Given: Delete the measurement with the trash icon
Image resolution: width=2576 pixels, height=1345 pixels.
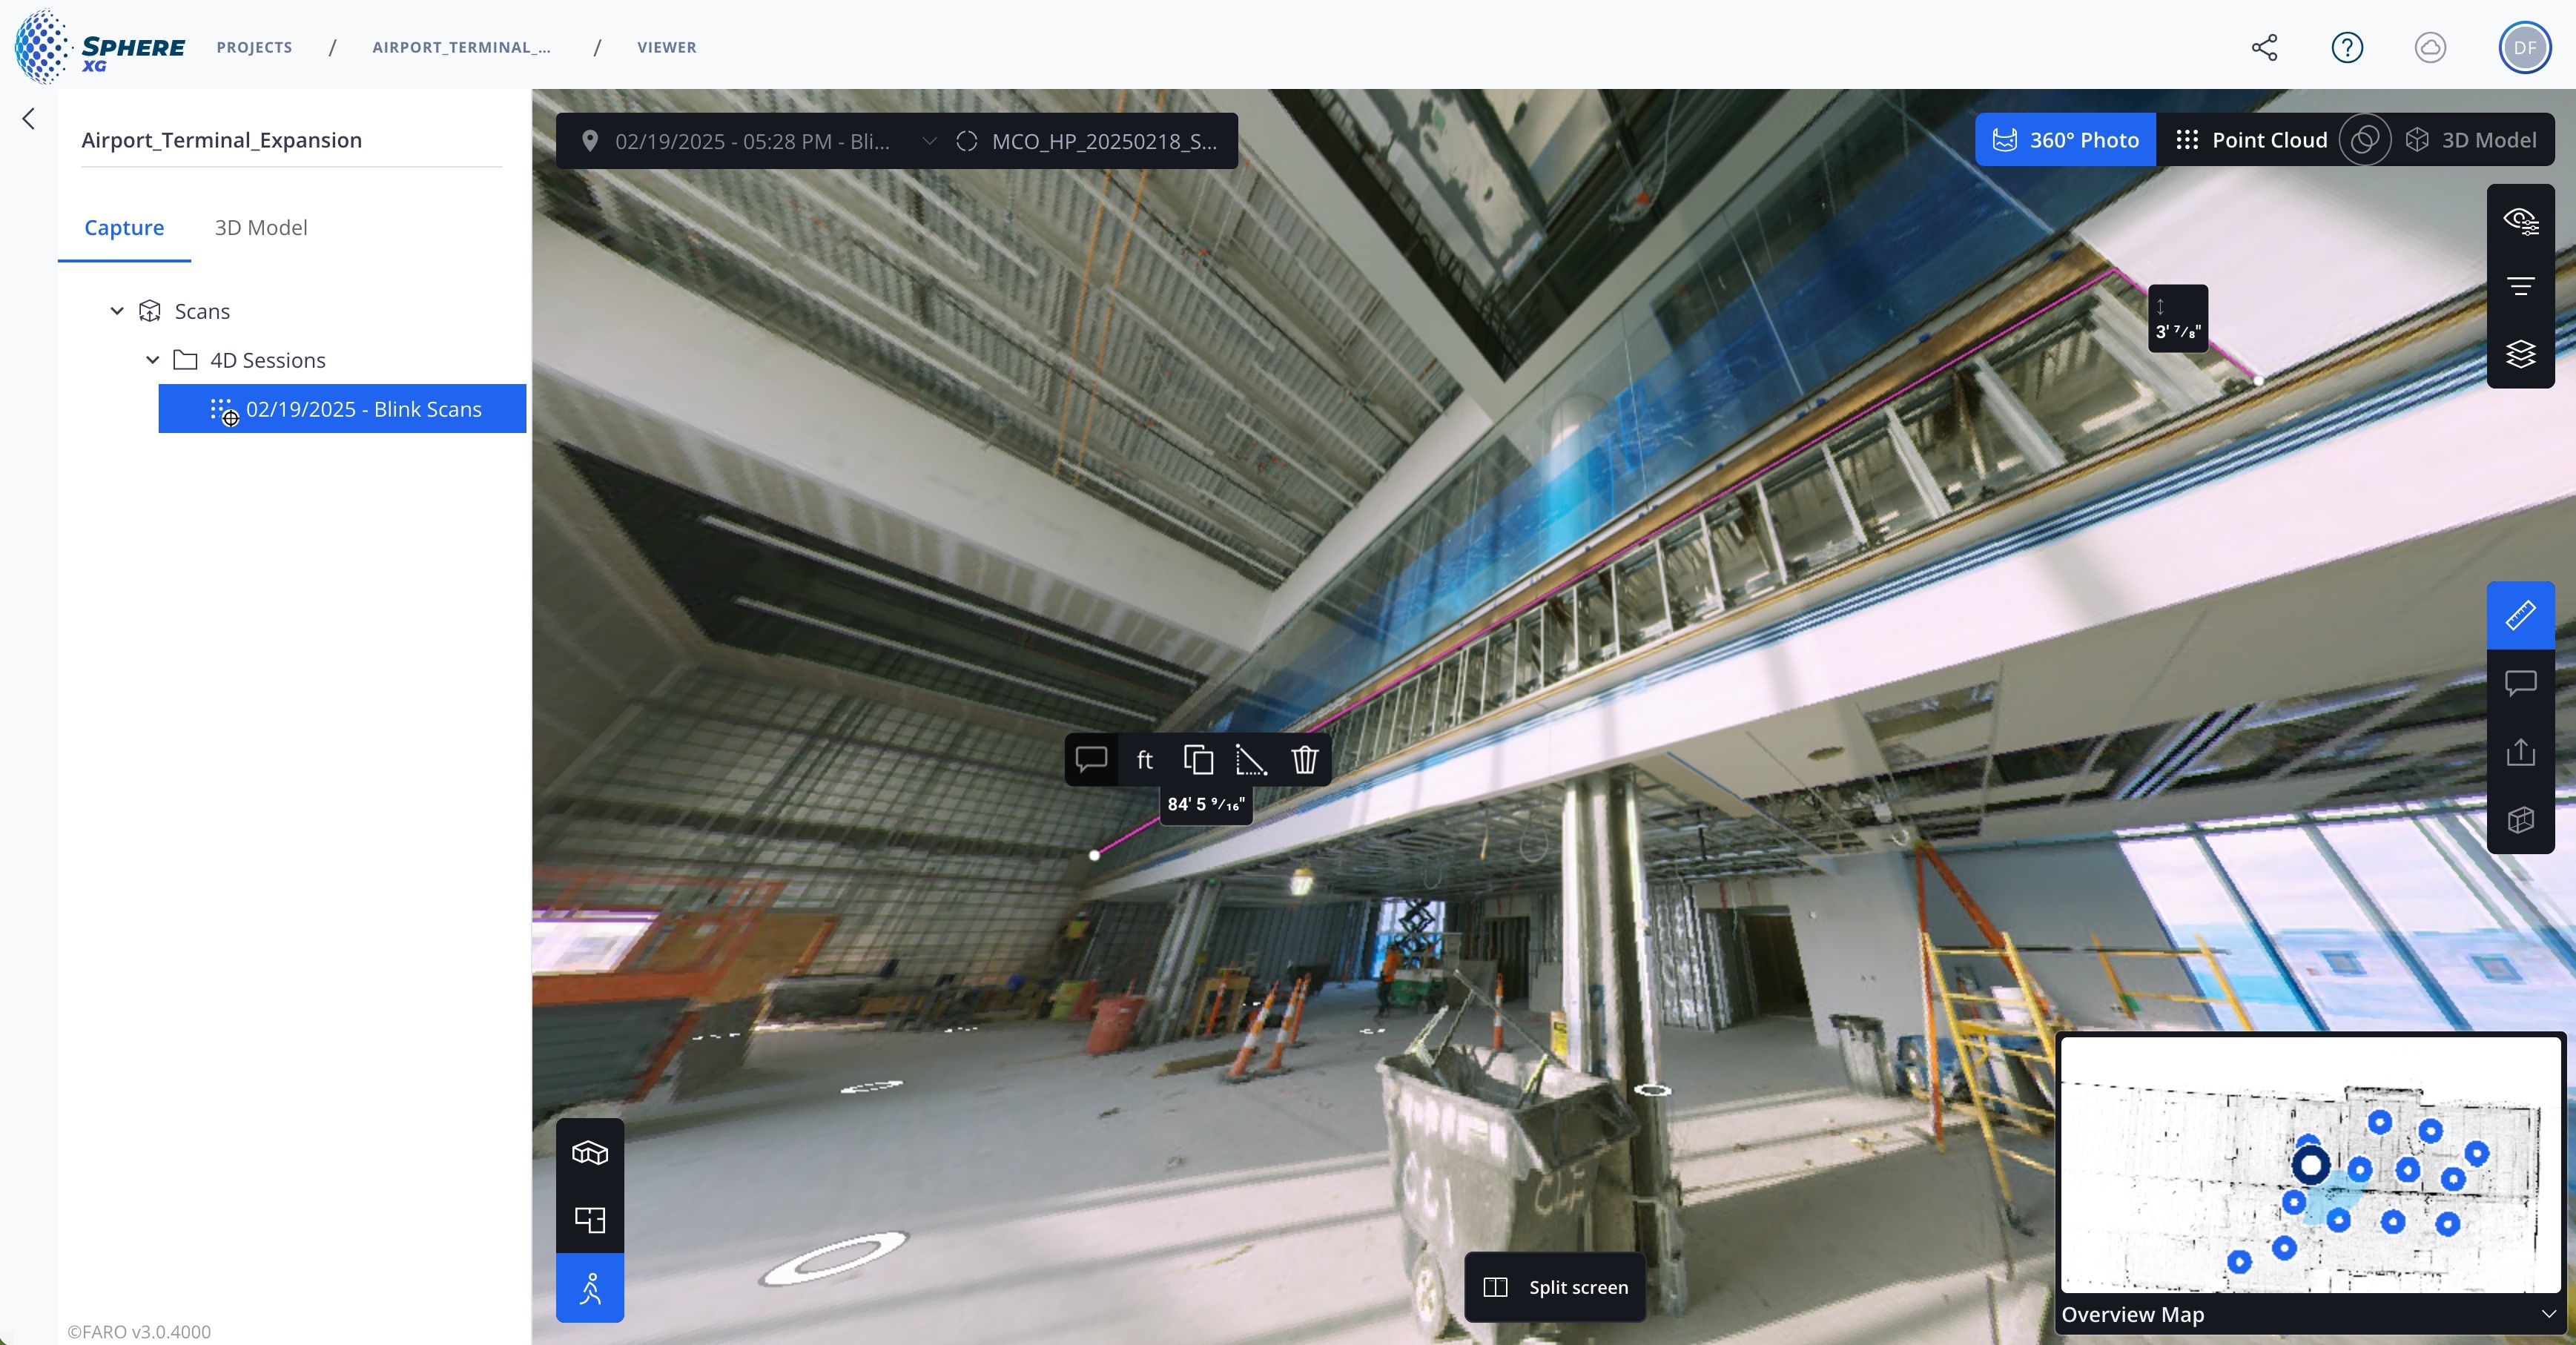Looking at the screenshot, I should click(1304, 760).
